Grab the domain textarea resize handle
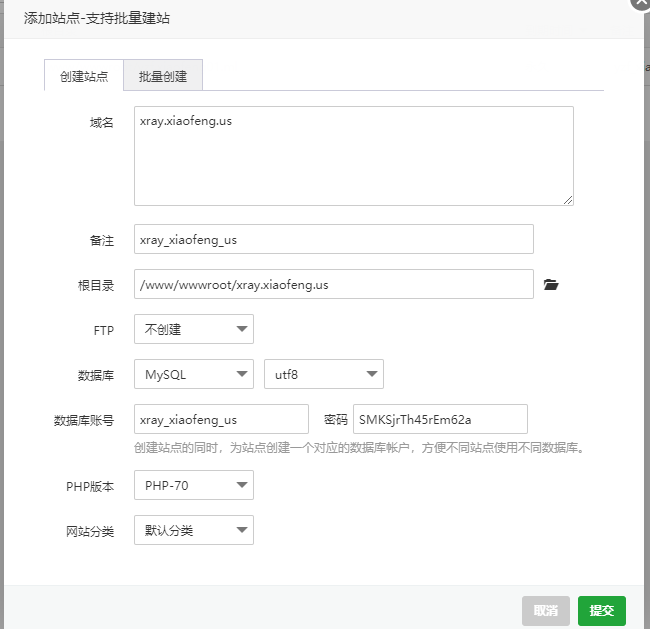The width and height of the screenshot is (650, 629). point(568,200)
